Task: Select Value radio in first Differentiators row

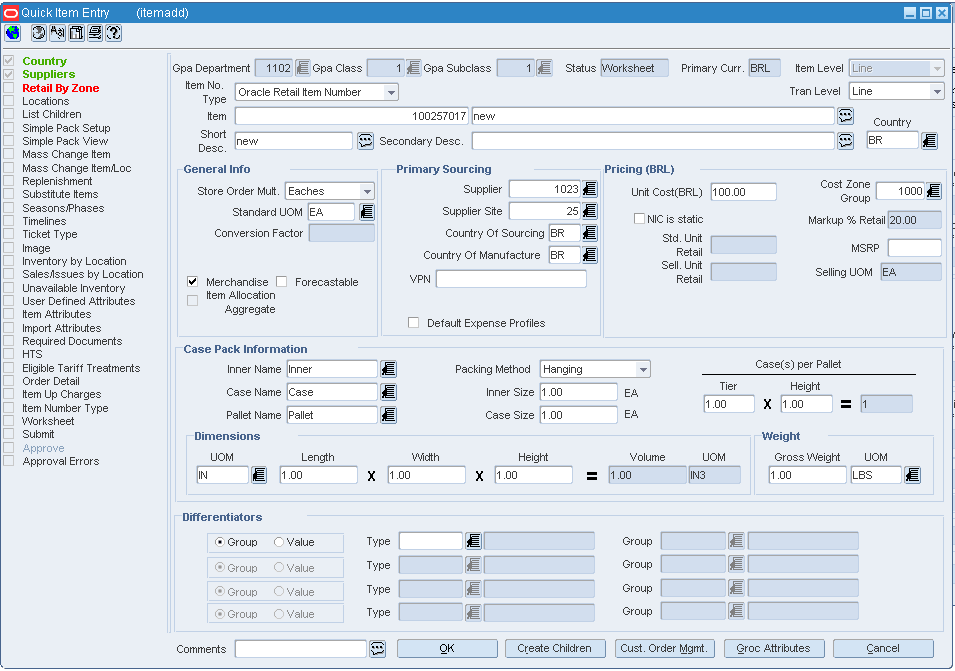Action: [x=279, y=542]
